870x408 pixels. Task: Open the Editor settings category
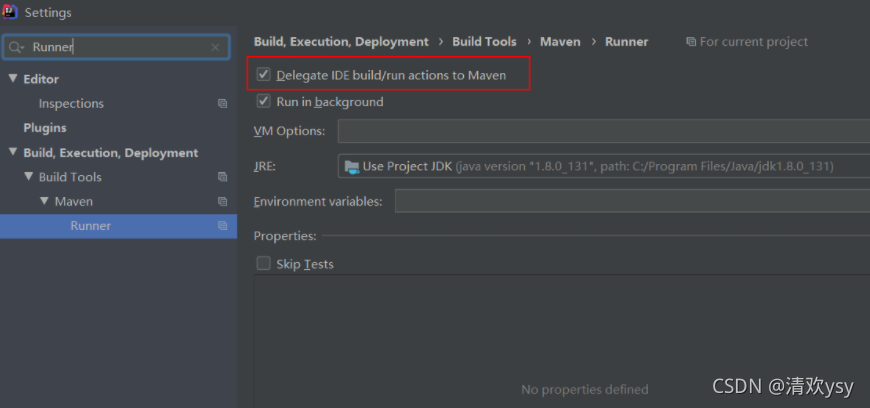coord(41,79)
